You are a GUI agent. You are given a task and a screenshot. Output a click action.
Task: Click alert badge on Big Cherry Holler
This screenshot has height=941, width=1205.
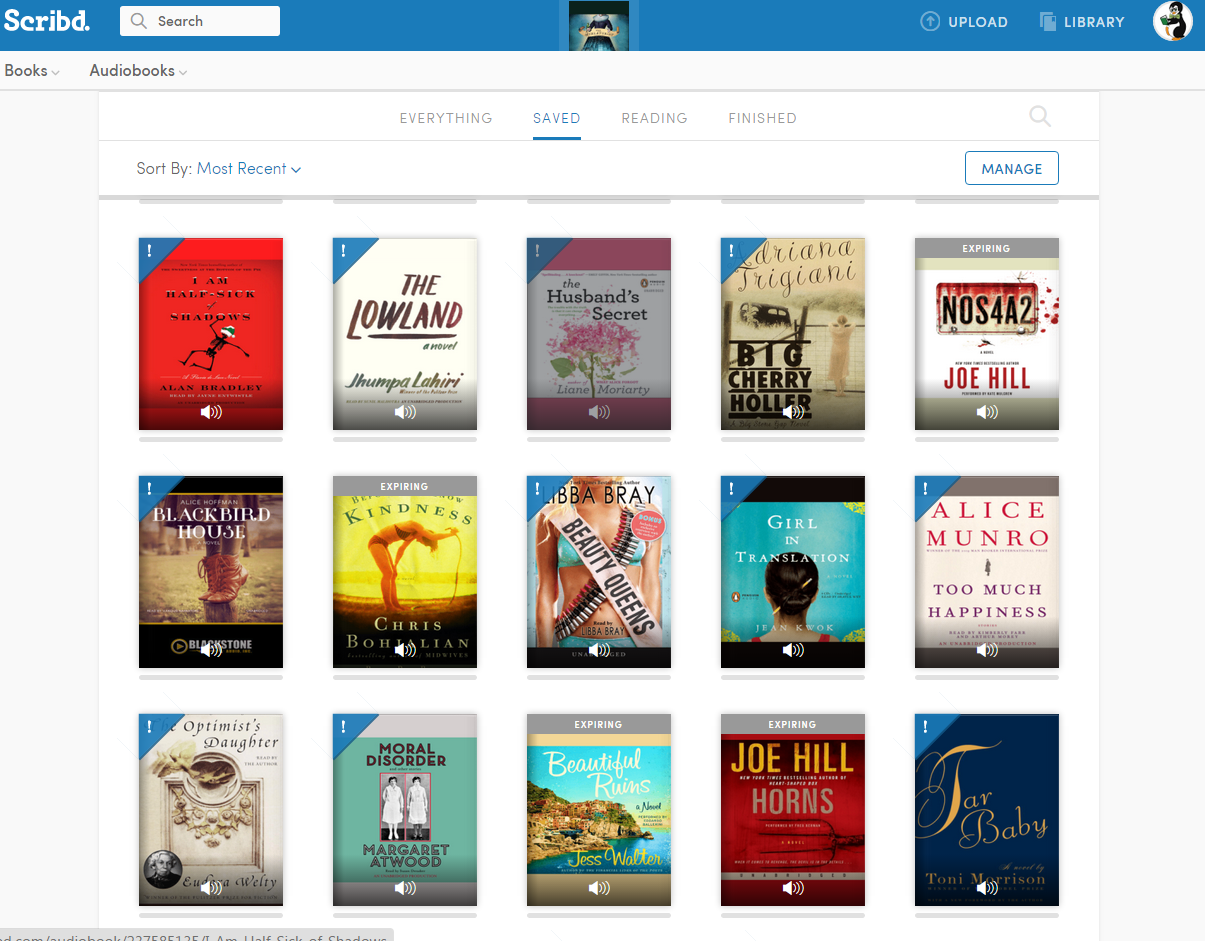734,252
